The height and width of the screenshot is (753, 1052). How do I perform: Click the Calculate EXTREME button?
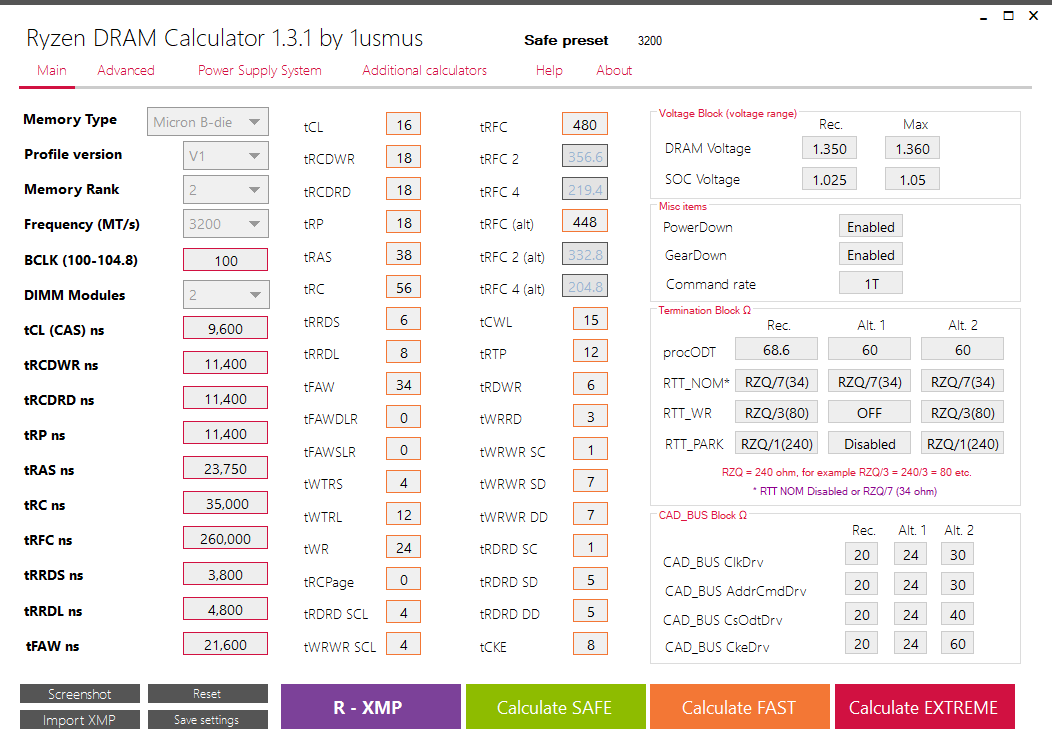point(925,707)
